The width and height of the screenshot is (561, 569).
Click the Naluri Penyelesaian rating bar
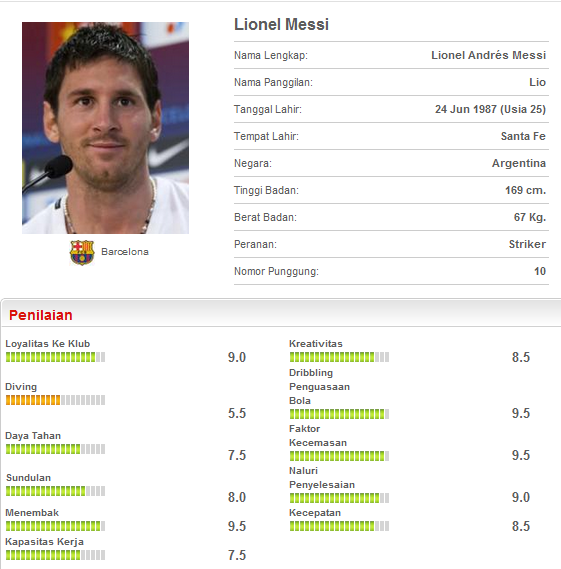coord(339,498)
